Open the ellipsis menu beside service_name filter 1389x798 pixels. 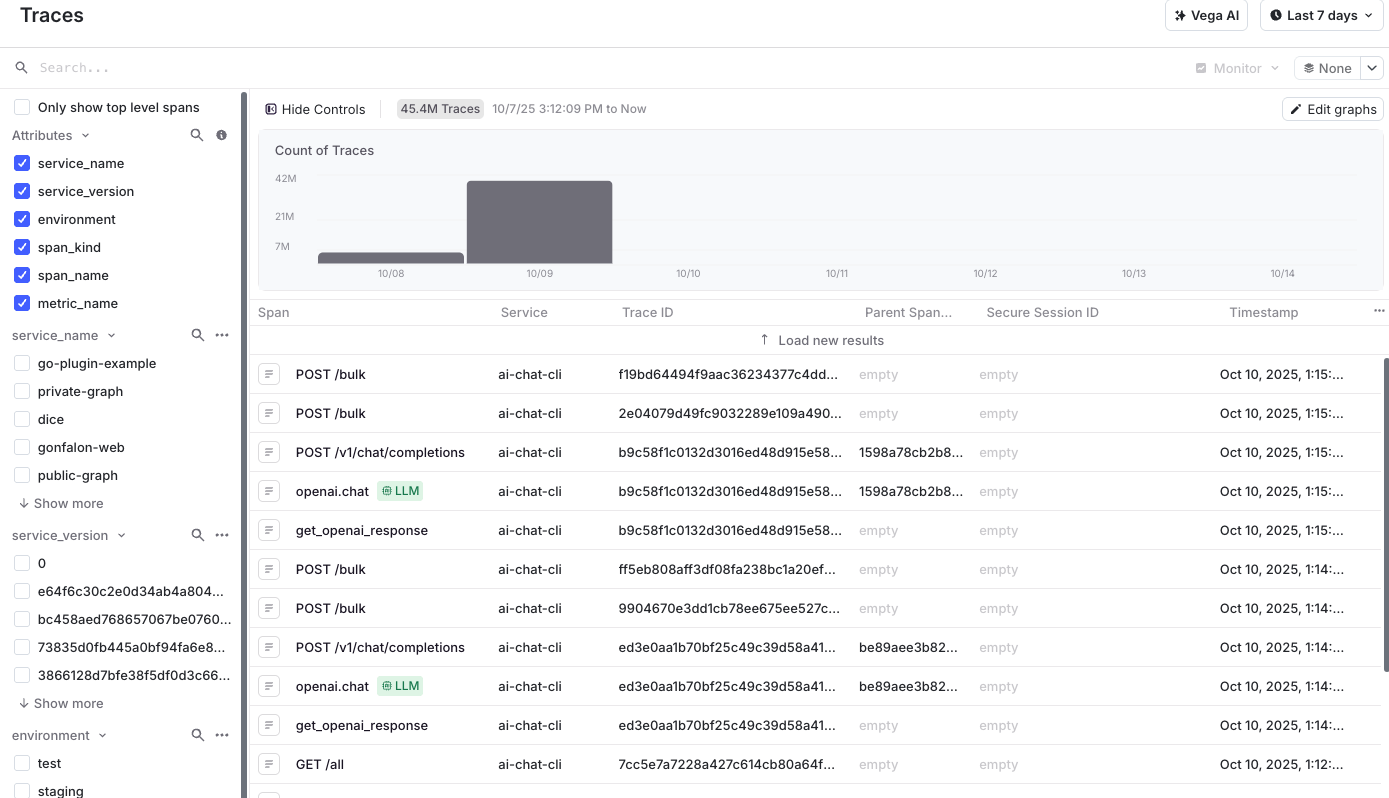[x=222, y=335]
